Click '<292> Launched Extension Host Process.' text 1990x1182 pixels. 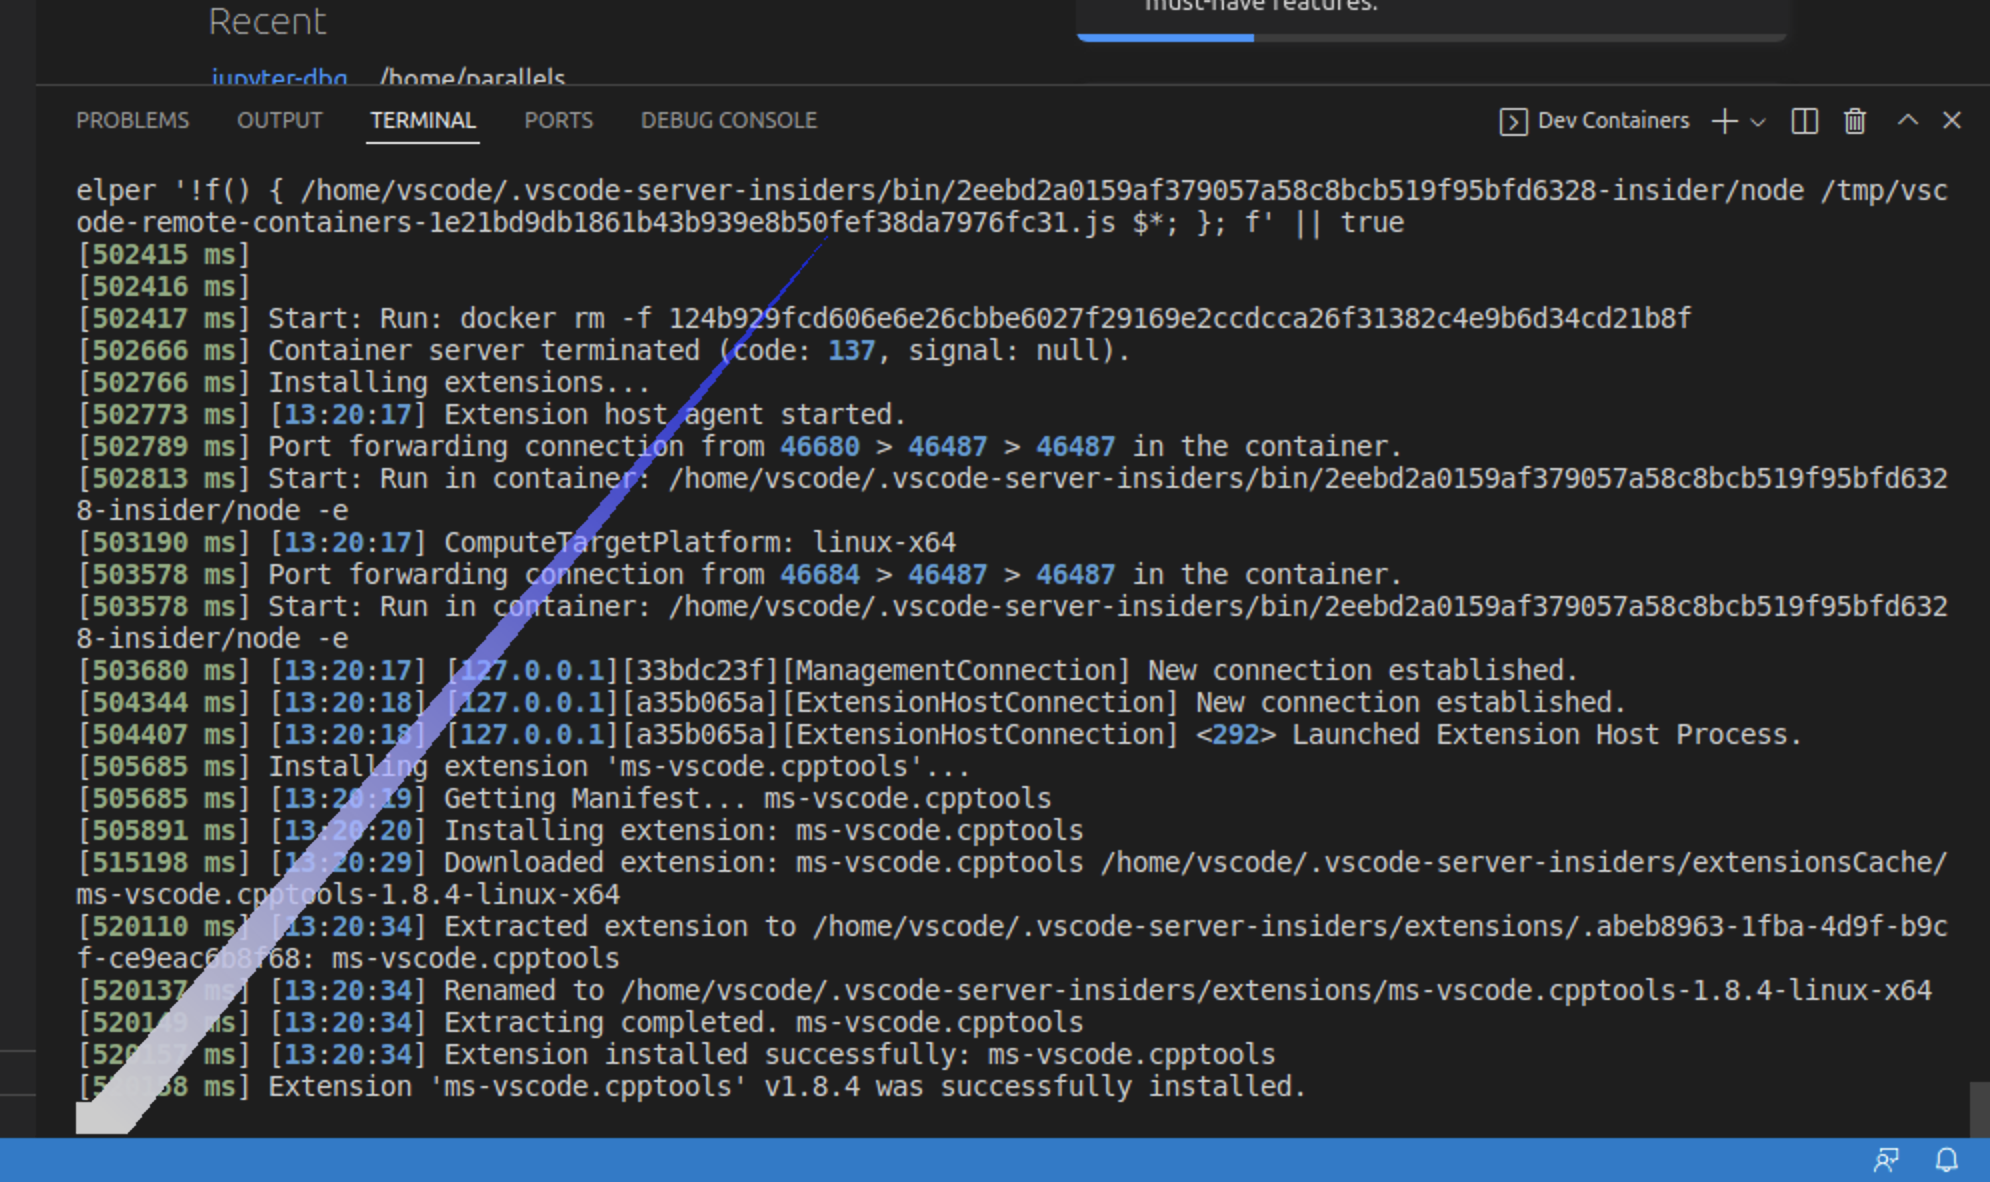tap(1498, 735)
